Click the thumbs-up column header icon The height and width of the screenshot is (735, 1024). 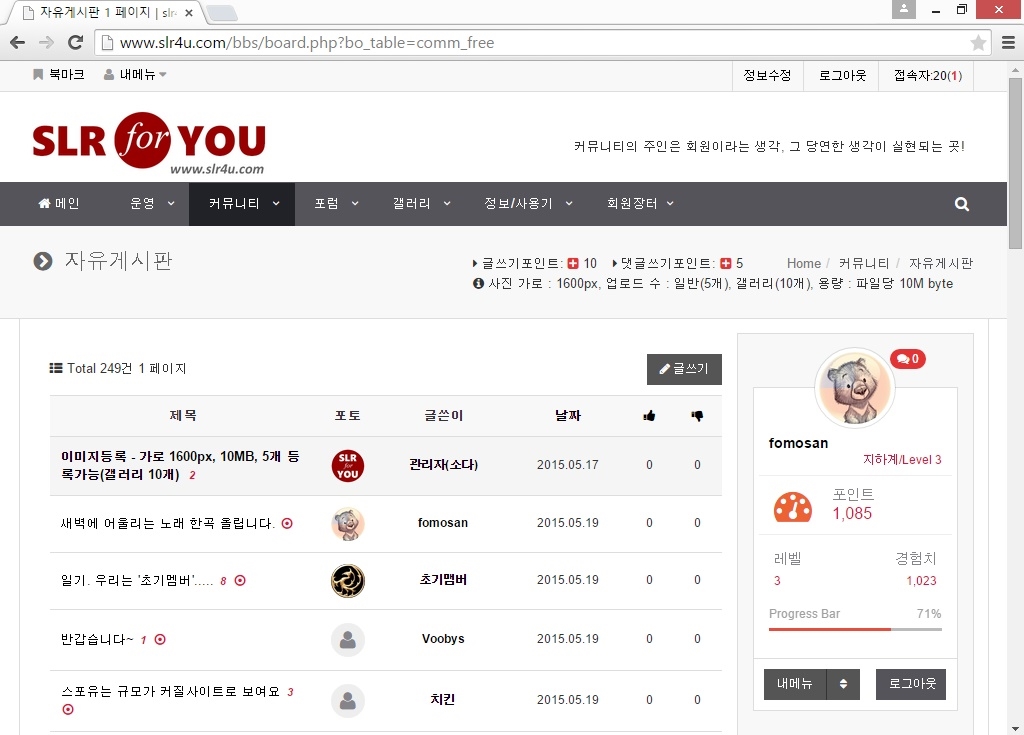[649, 416]
